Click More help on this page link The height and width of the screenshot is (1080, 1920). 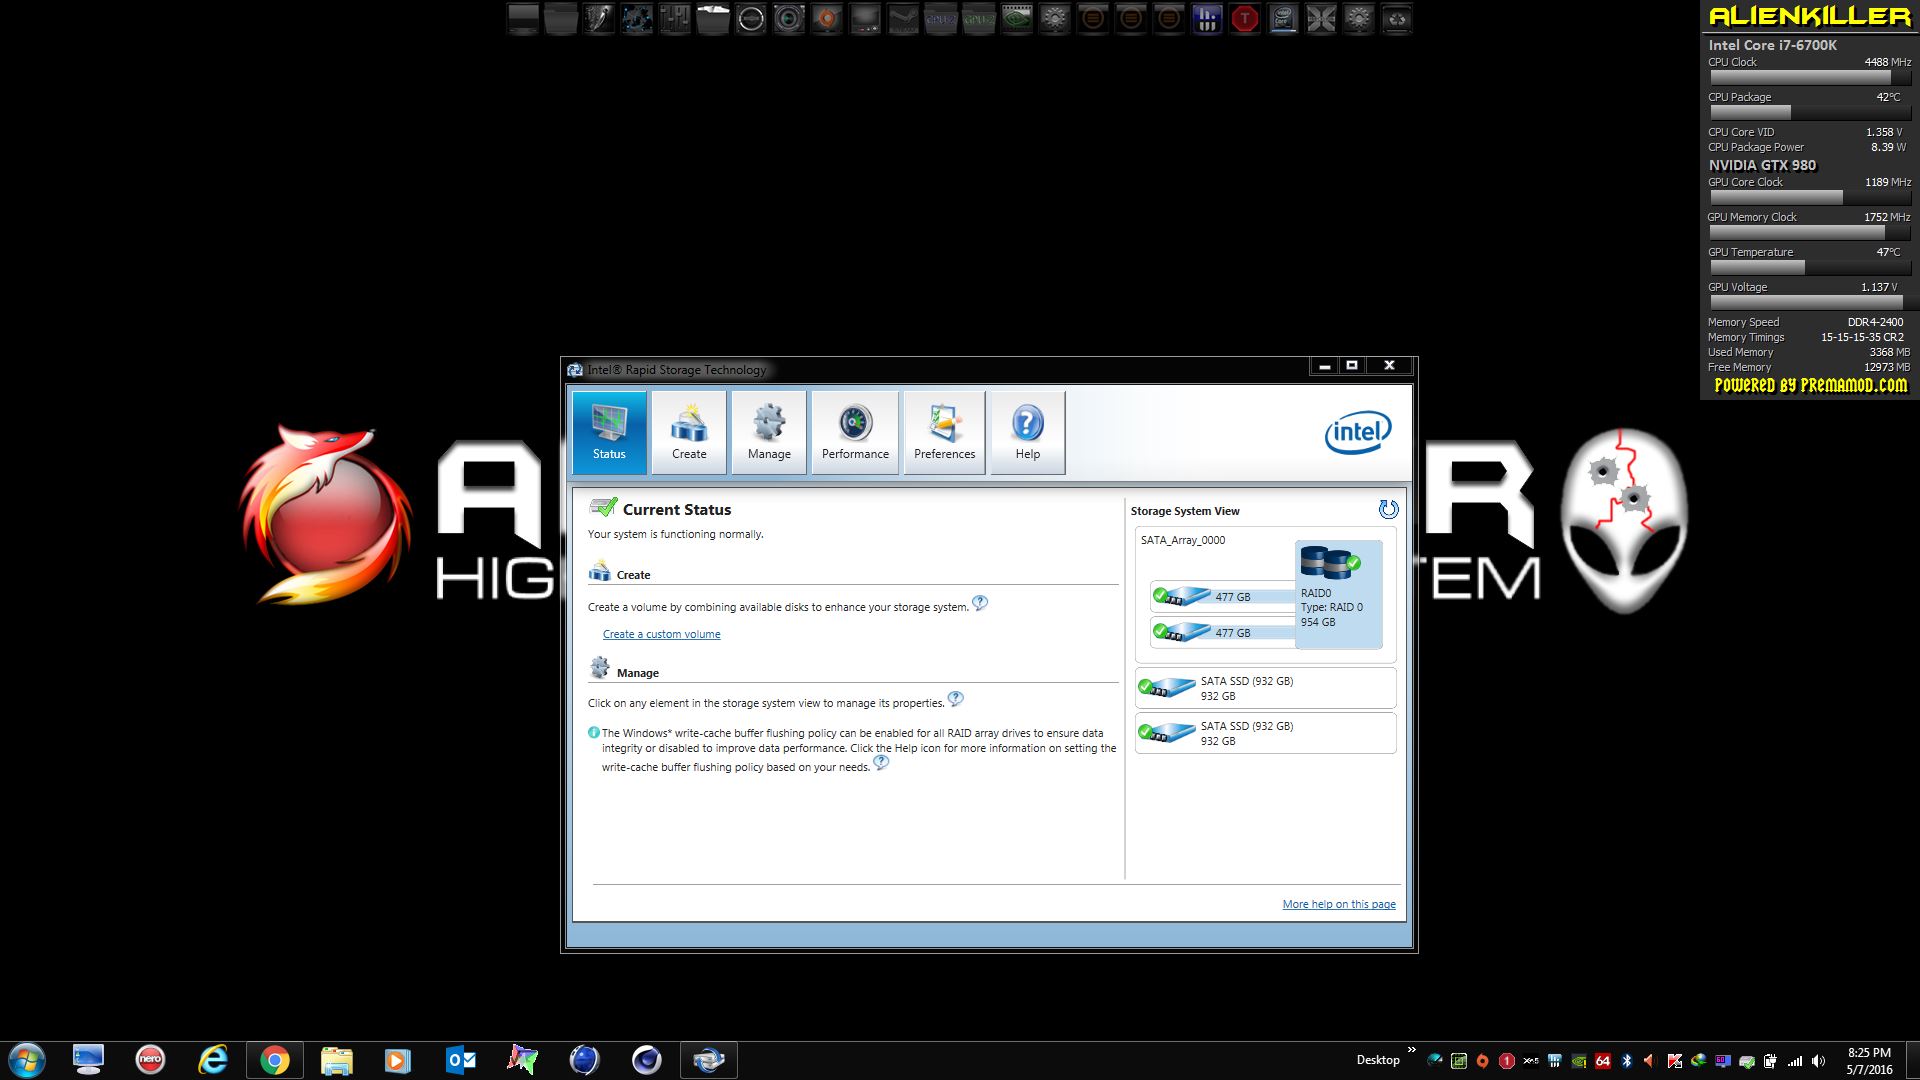click(1338, 904)
